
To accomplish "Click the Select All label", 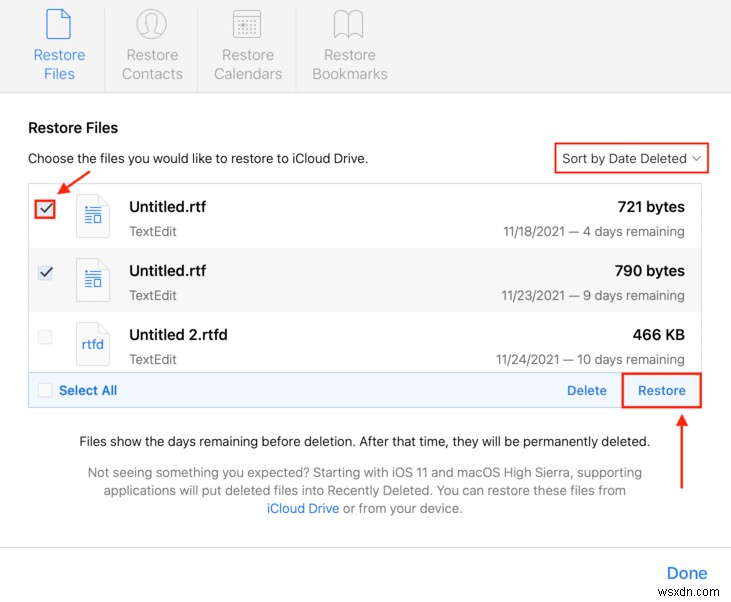I will (x=88, y=390).
